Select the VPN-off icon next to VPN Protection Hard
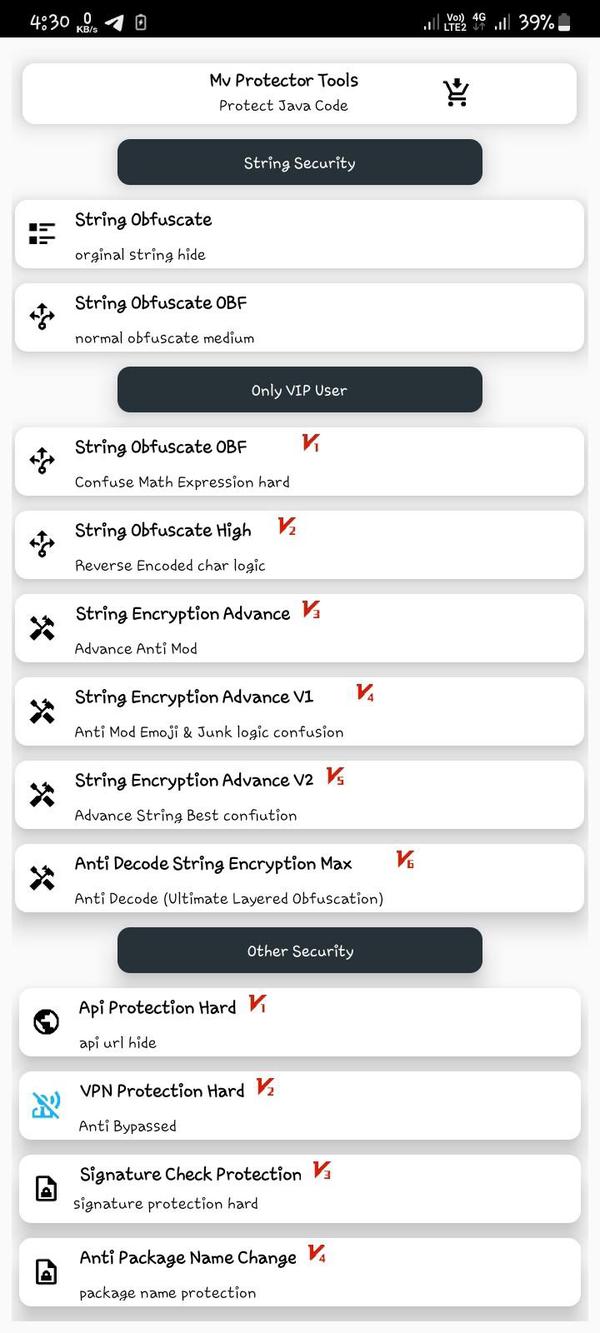 [43, 1106]
